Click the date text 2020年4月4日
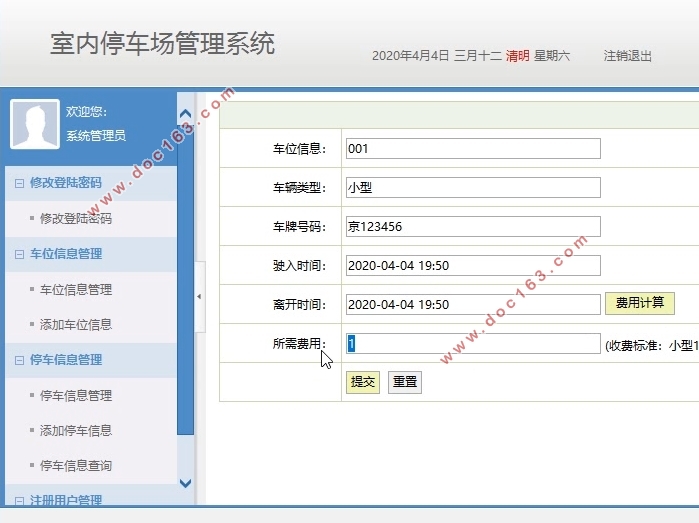This screenshot has height=523, width=699. click(411, 56)
